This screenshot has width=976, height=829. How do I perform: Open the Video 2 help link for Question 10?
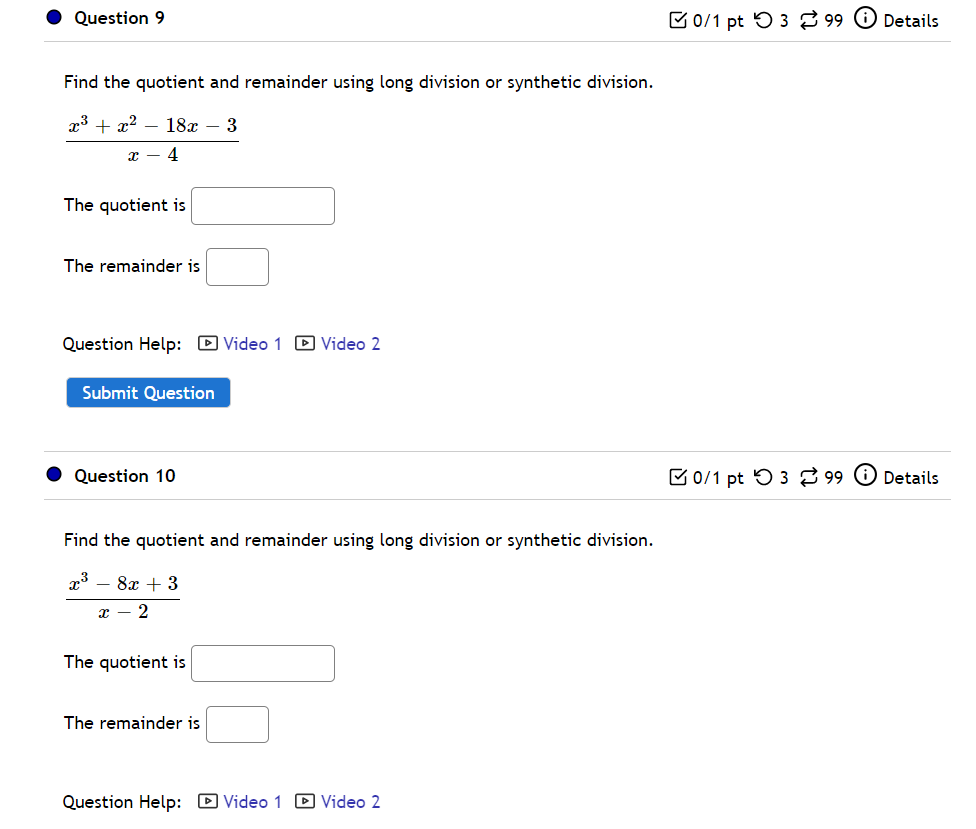350,801
